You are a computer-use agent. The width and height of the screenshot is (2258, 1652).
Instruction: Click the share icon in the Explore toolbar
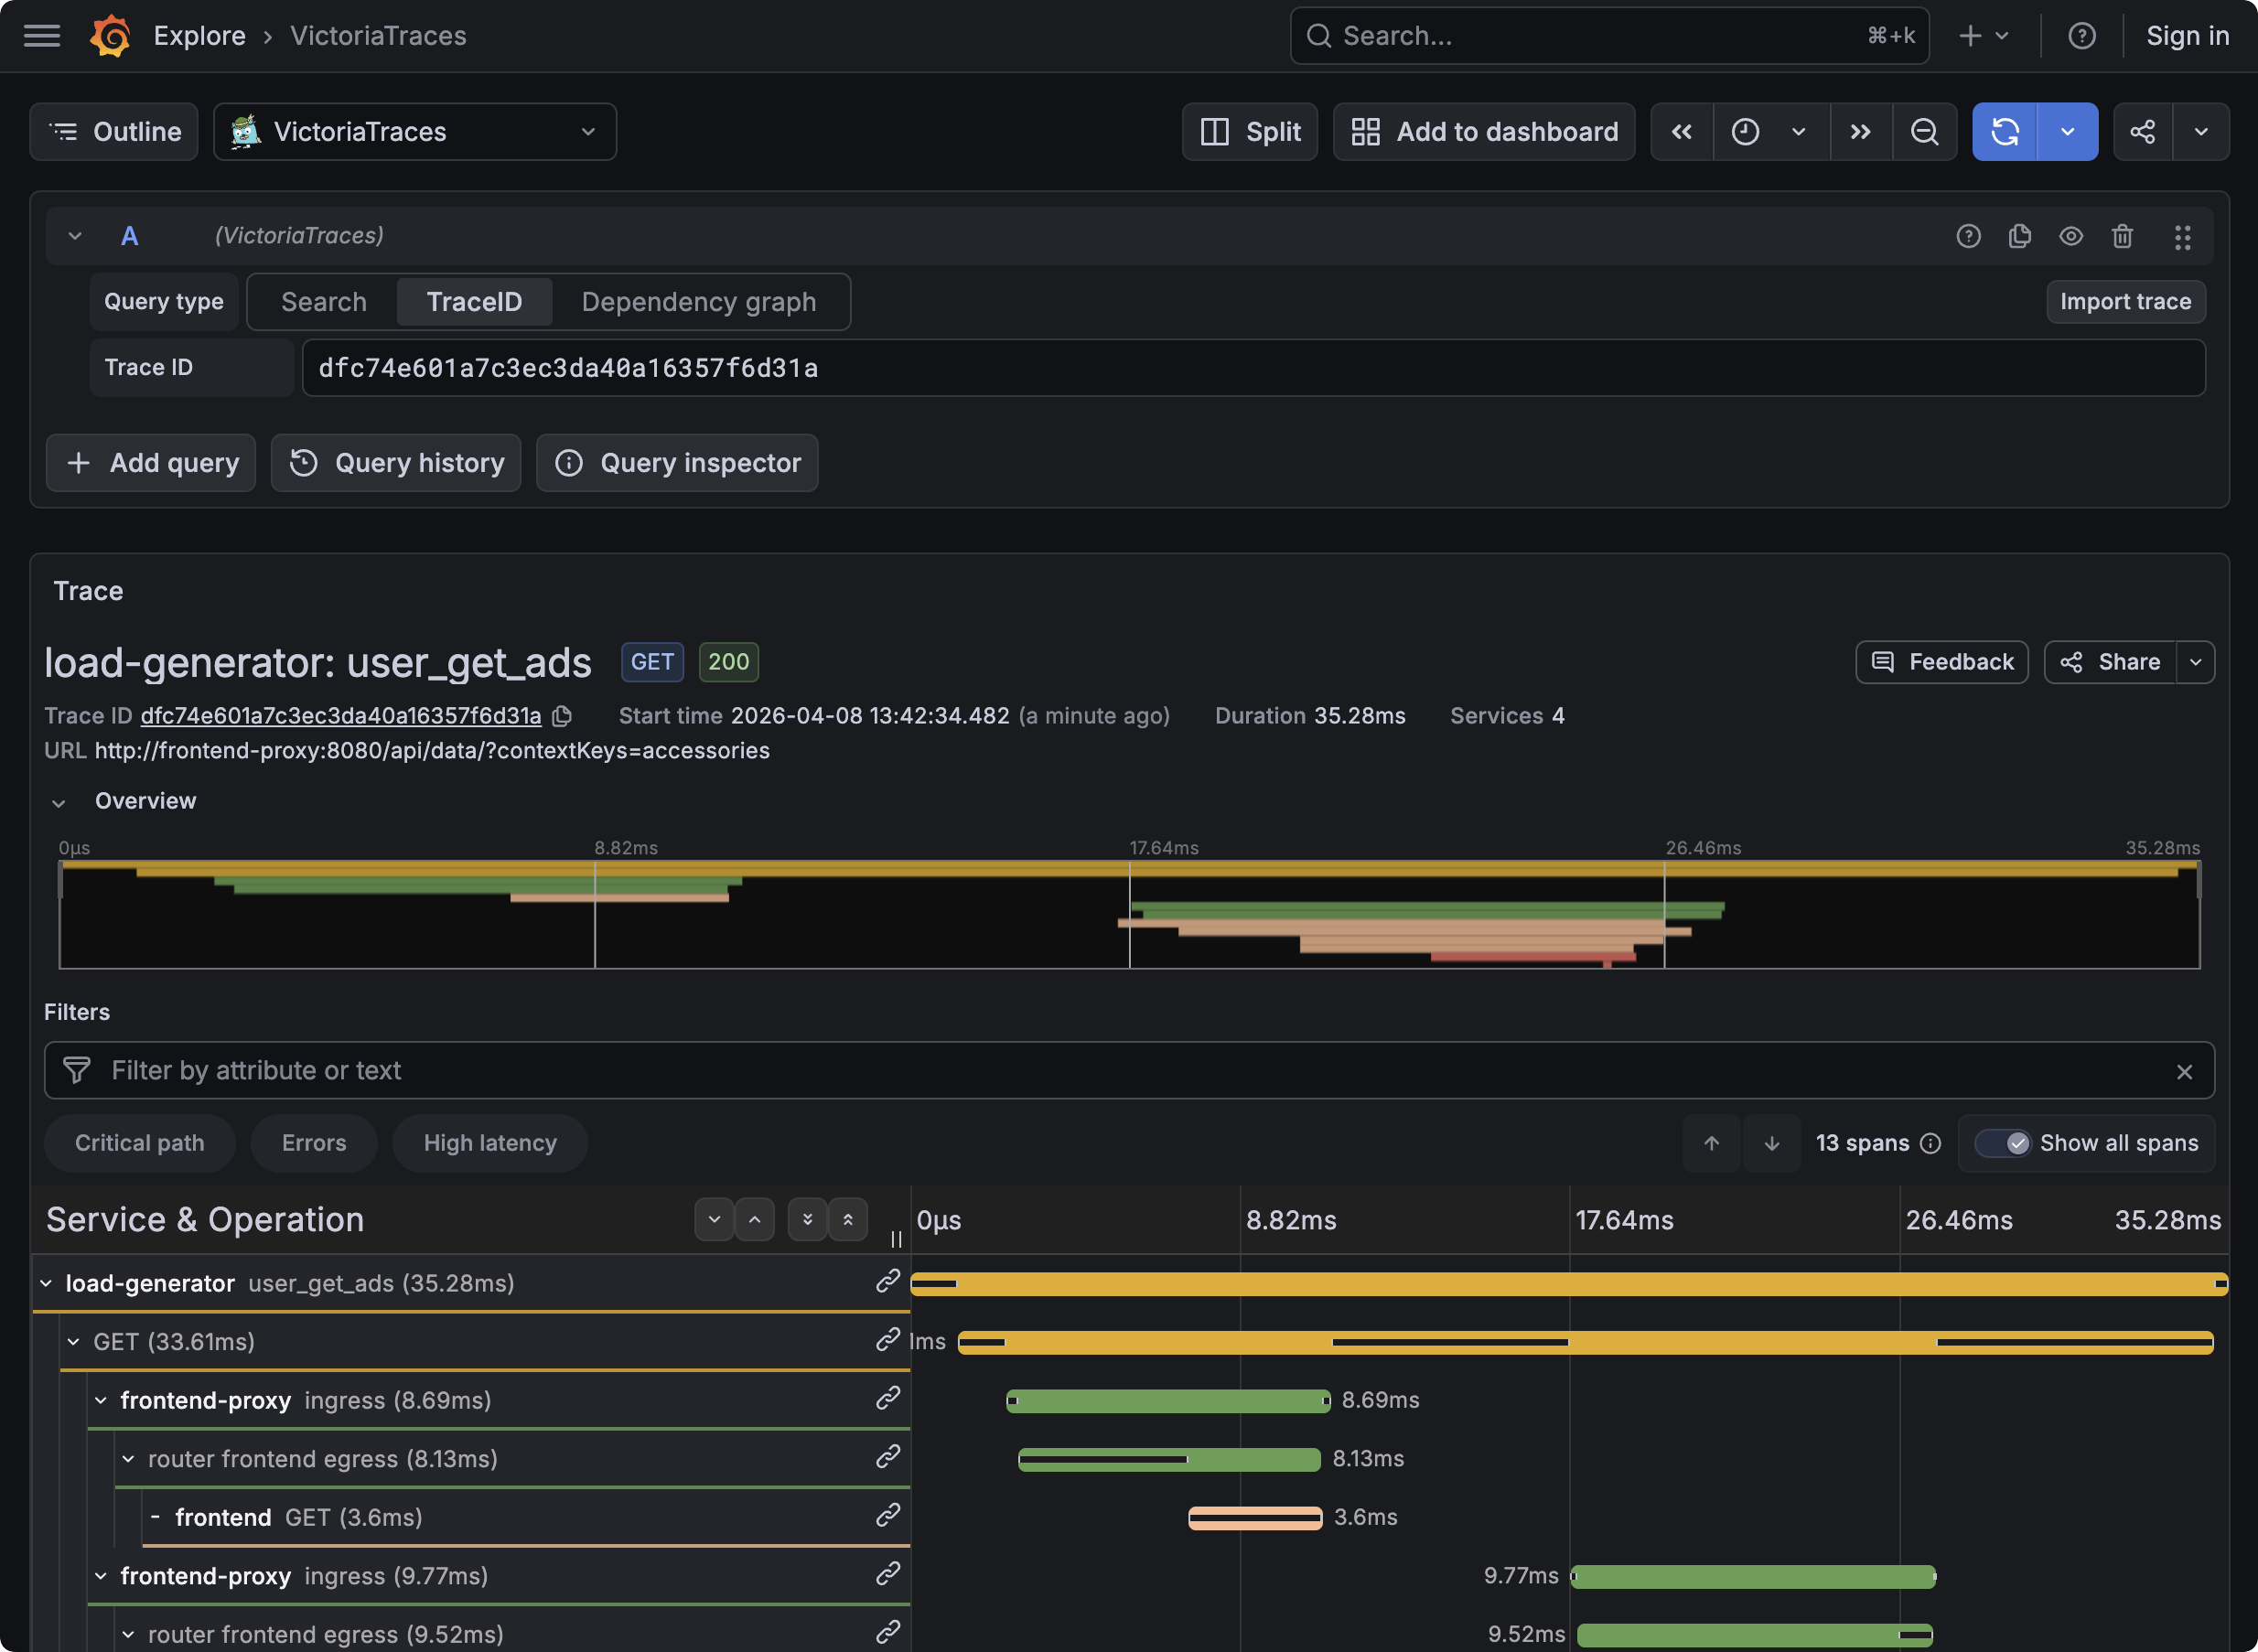coord(2142,132)
